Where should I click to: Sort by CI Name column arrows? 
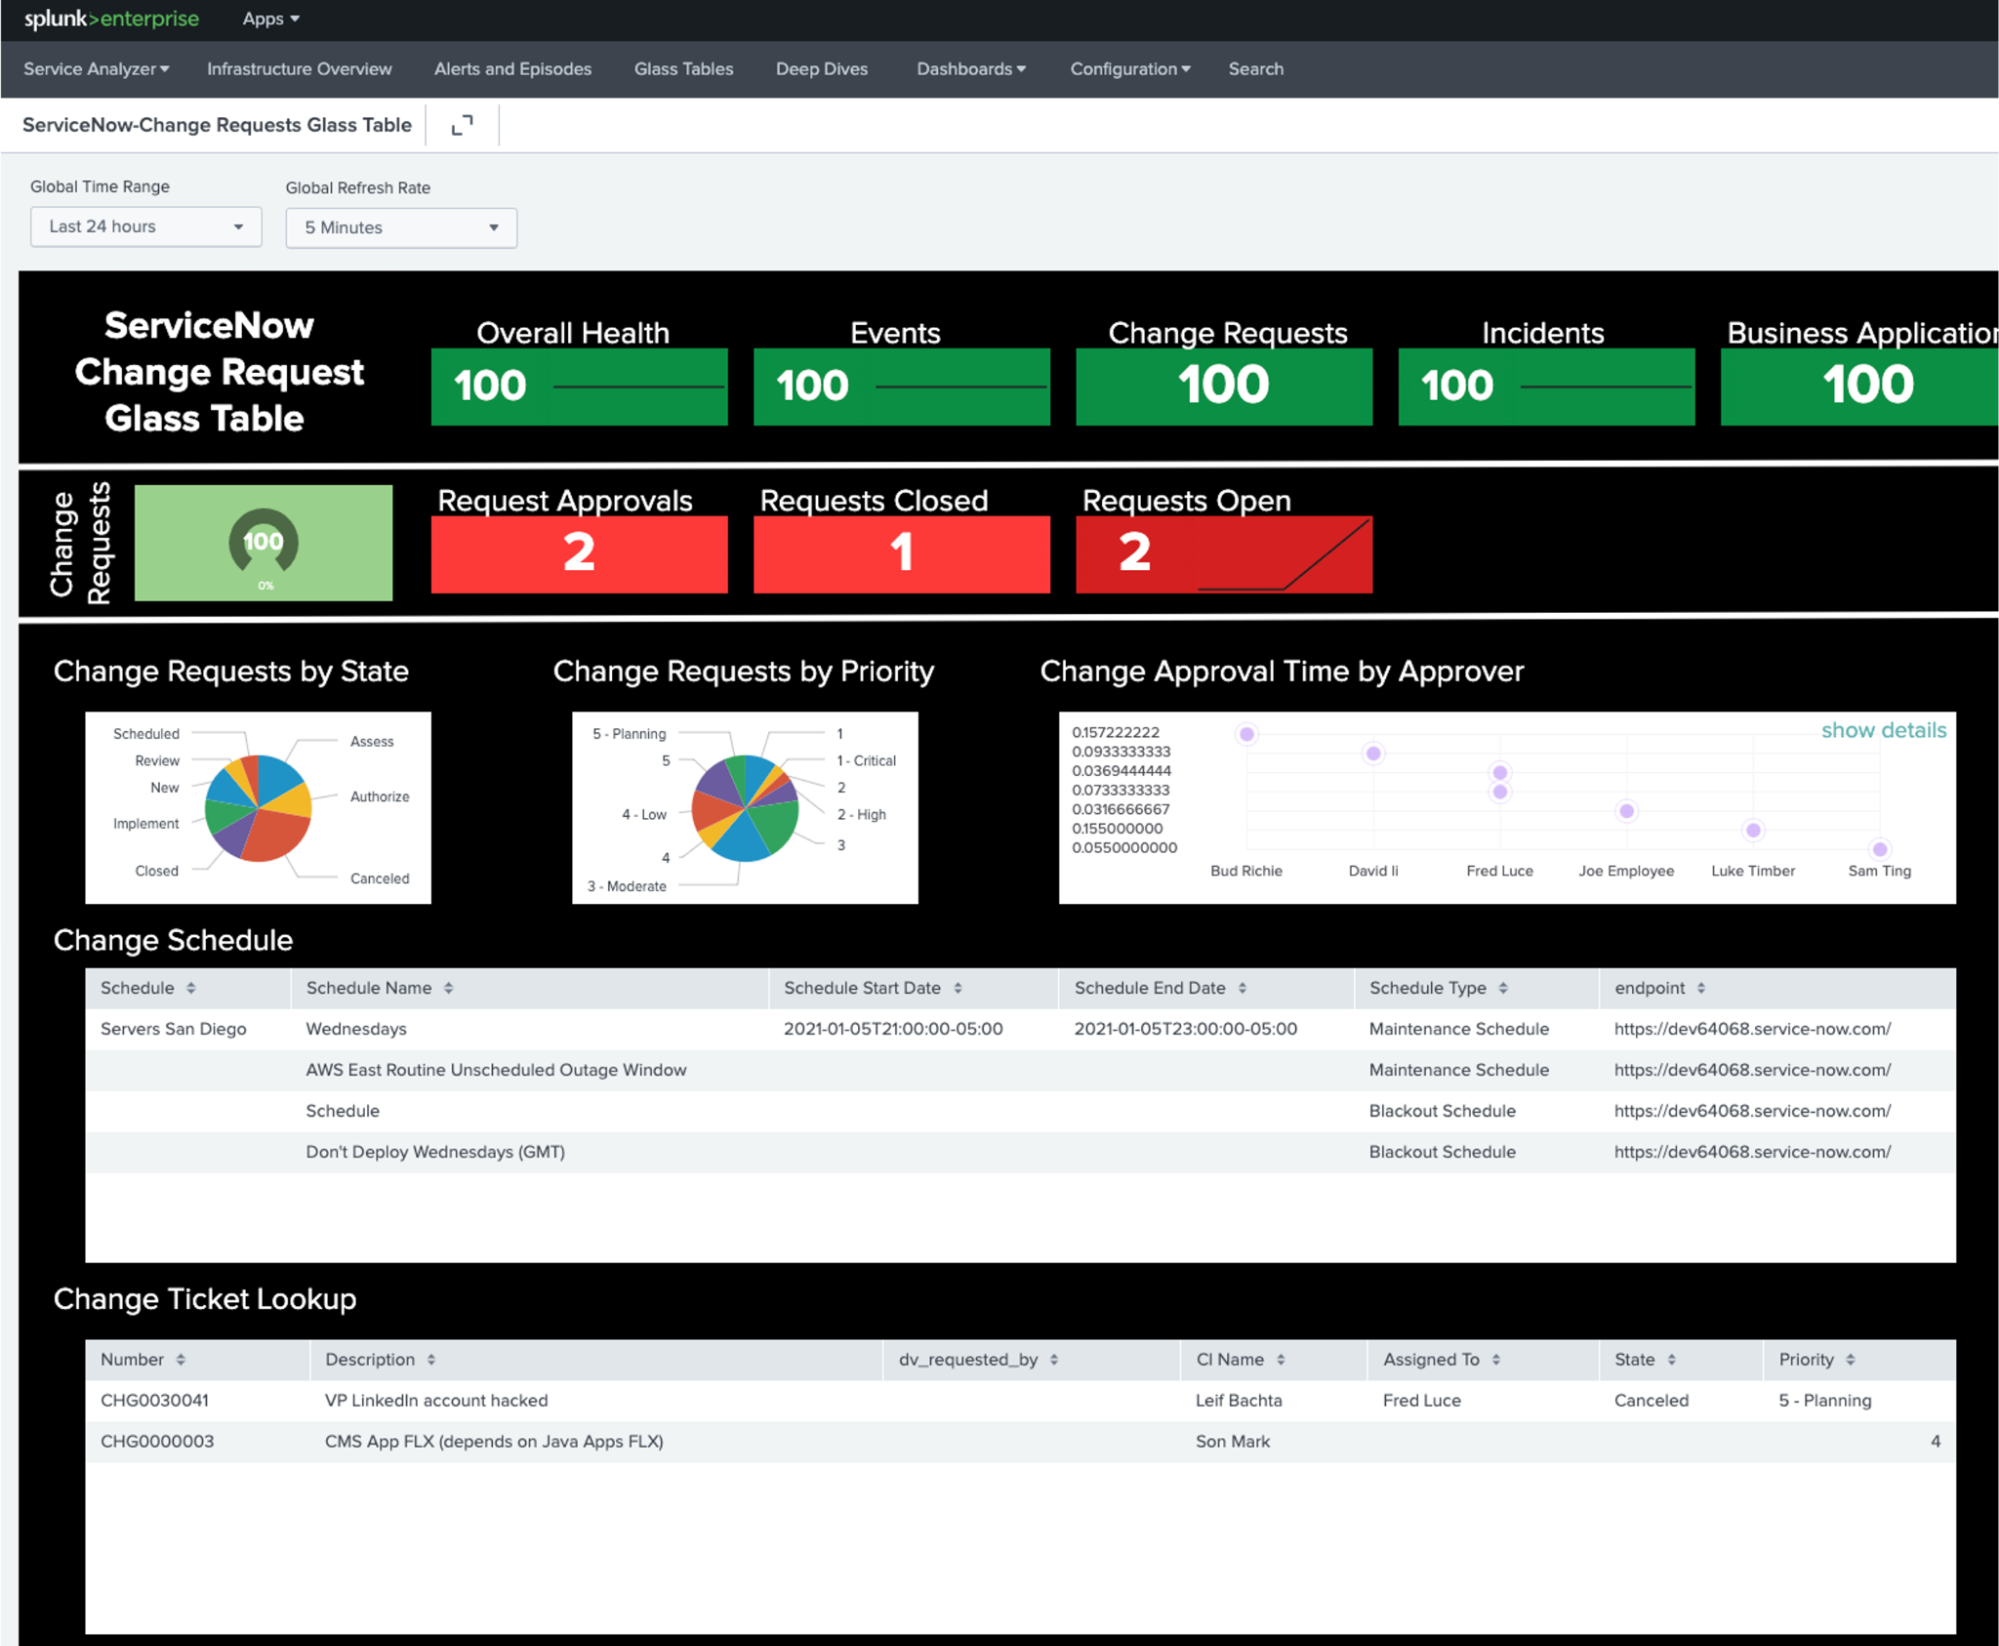1281,1360
